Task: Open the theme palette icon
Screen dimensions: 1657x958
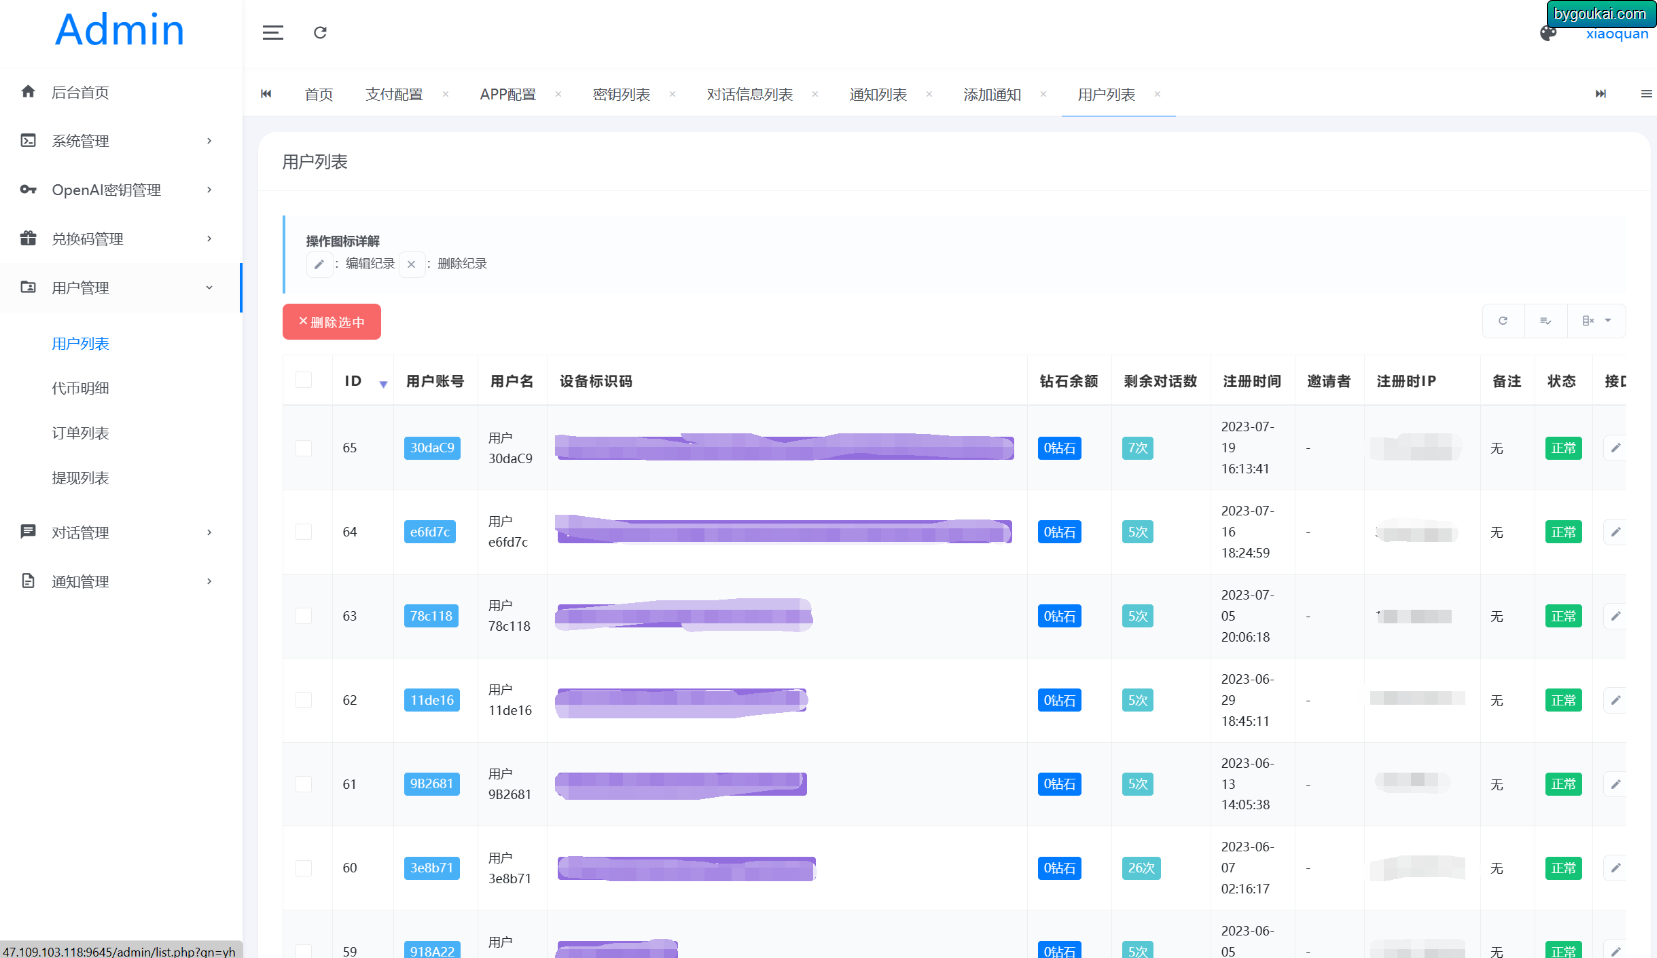Action: tap(1548, 33)
